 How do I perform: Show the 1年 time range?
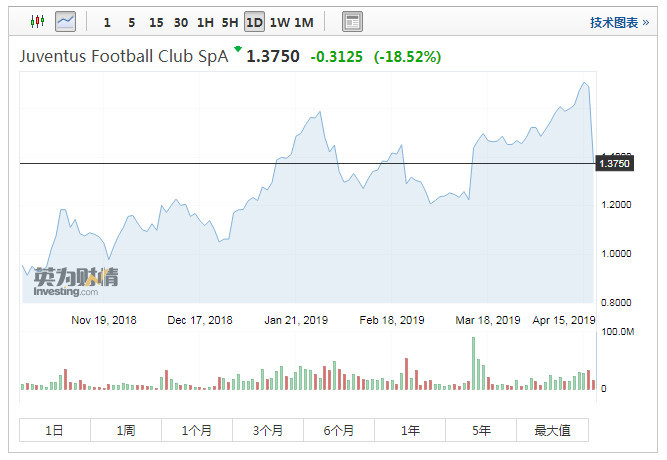point(410,430)
